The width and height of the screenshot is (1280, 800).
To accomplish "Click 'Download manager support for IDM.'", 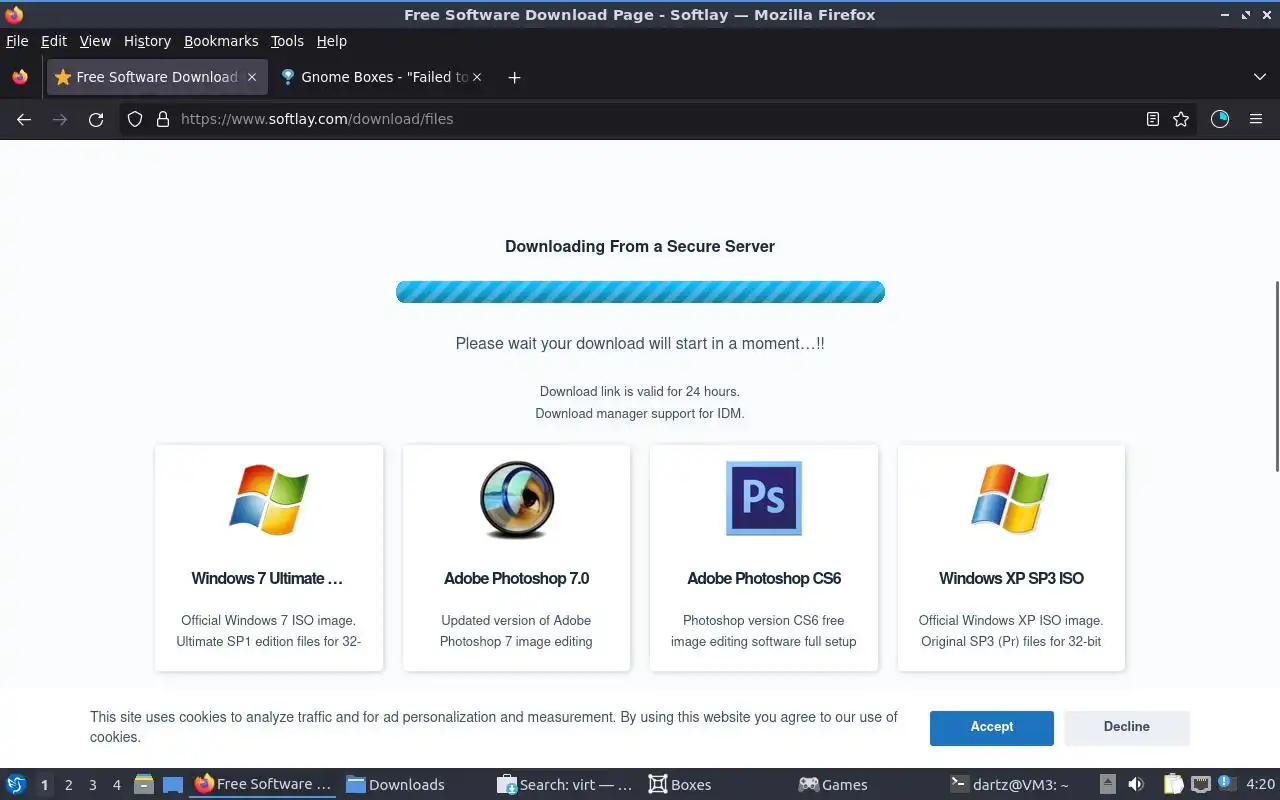I will pyautogui.click(x=640, y=413).
